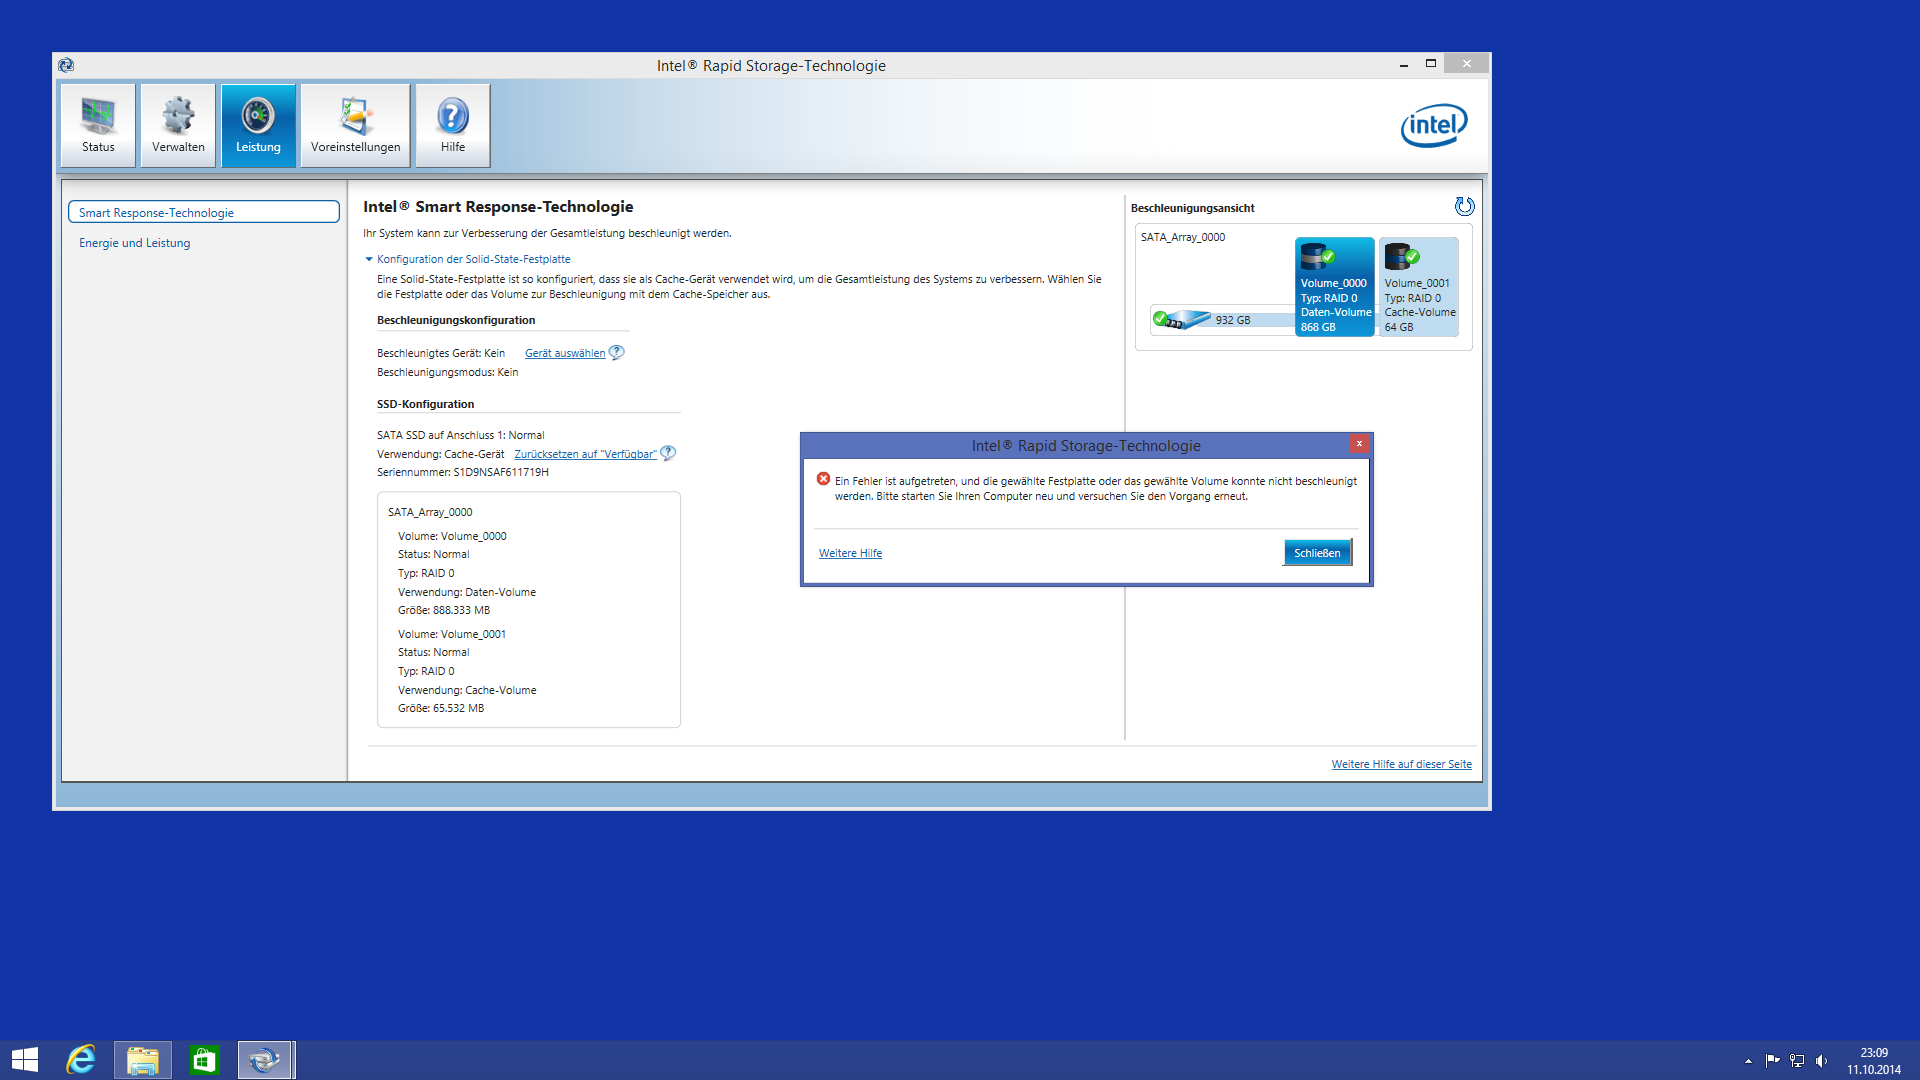The image size is (1920, 1080).
Task: Select Volume_0001 Cache-Volume tile
Action: coord(1418,287)
